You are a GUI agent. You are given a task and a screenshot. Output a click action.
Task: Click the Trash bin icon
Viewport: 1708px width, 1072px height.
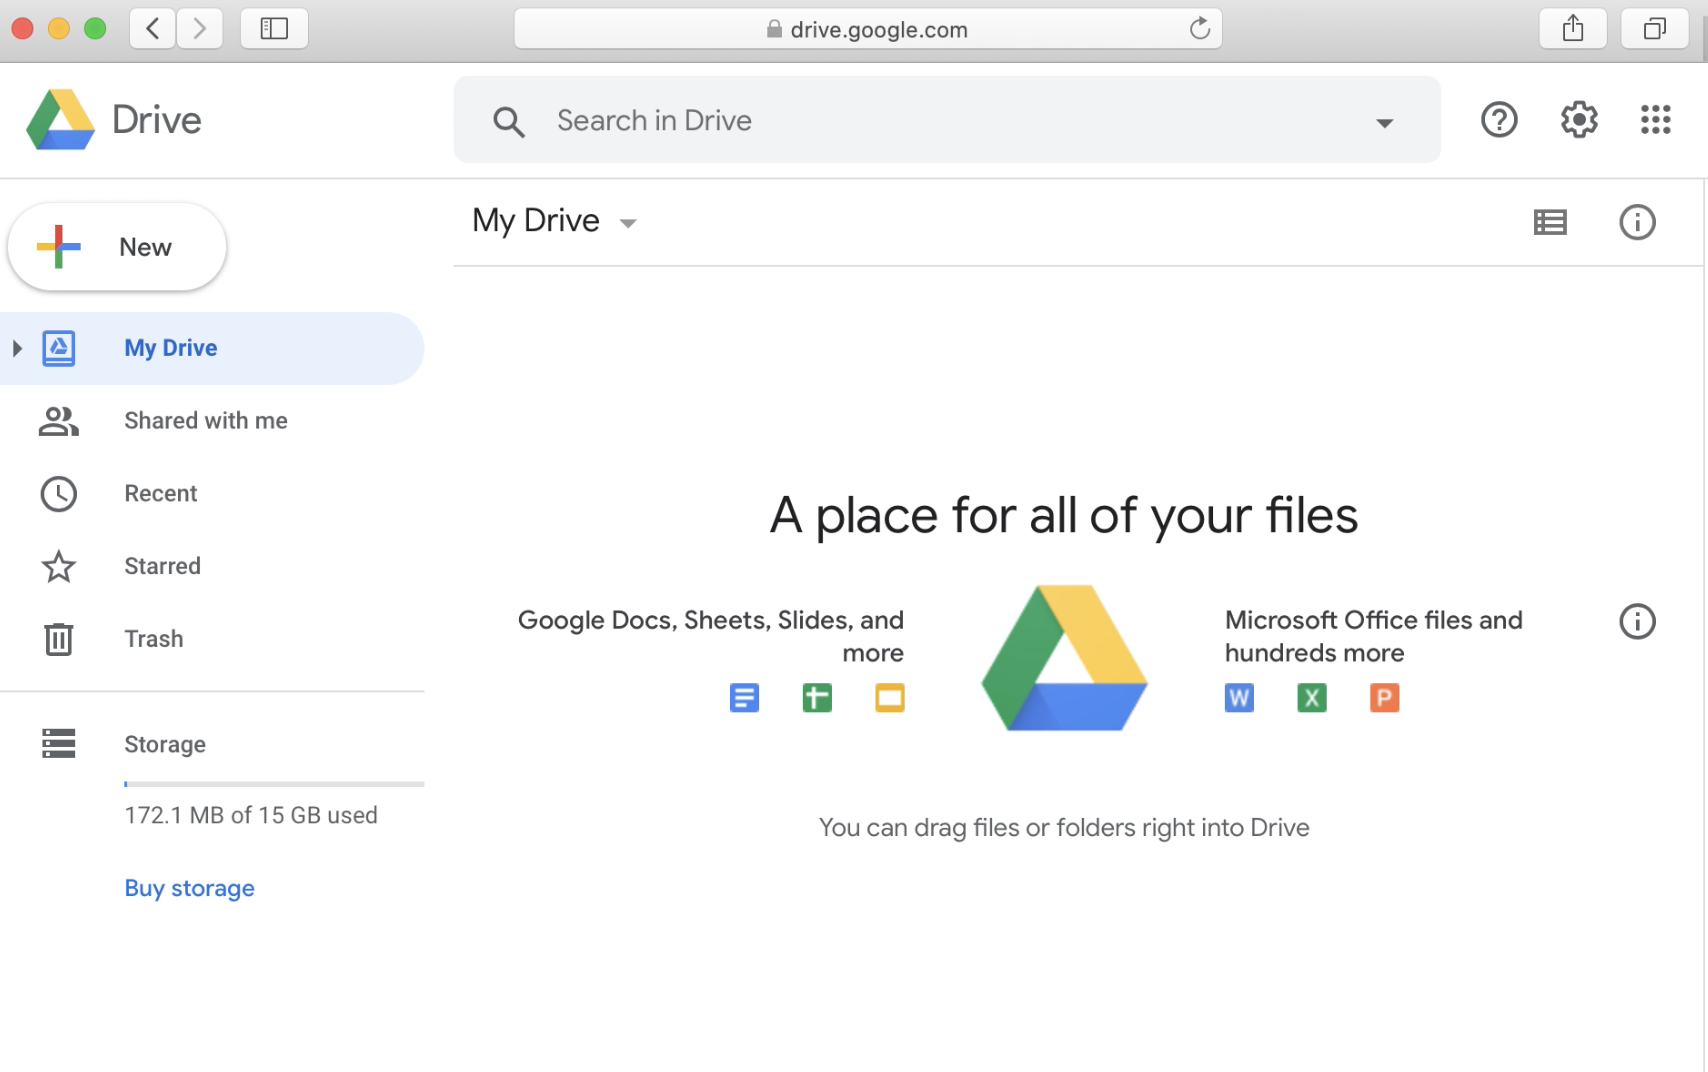(x=59, y=639)
